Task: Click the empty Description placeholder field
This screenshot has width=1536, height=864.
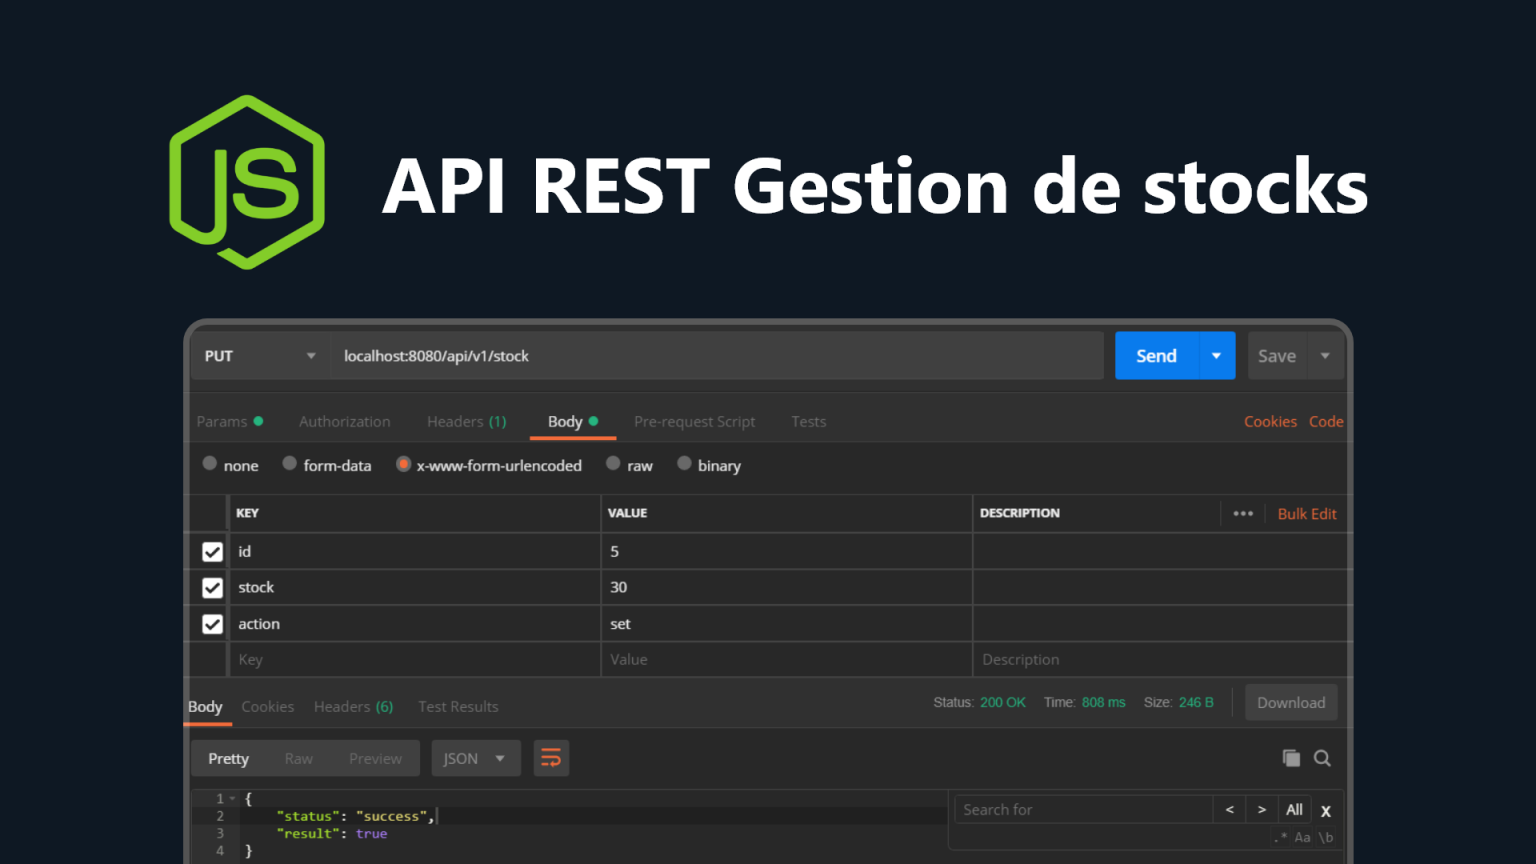Action: tap(1161, 660)
